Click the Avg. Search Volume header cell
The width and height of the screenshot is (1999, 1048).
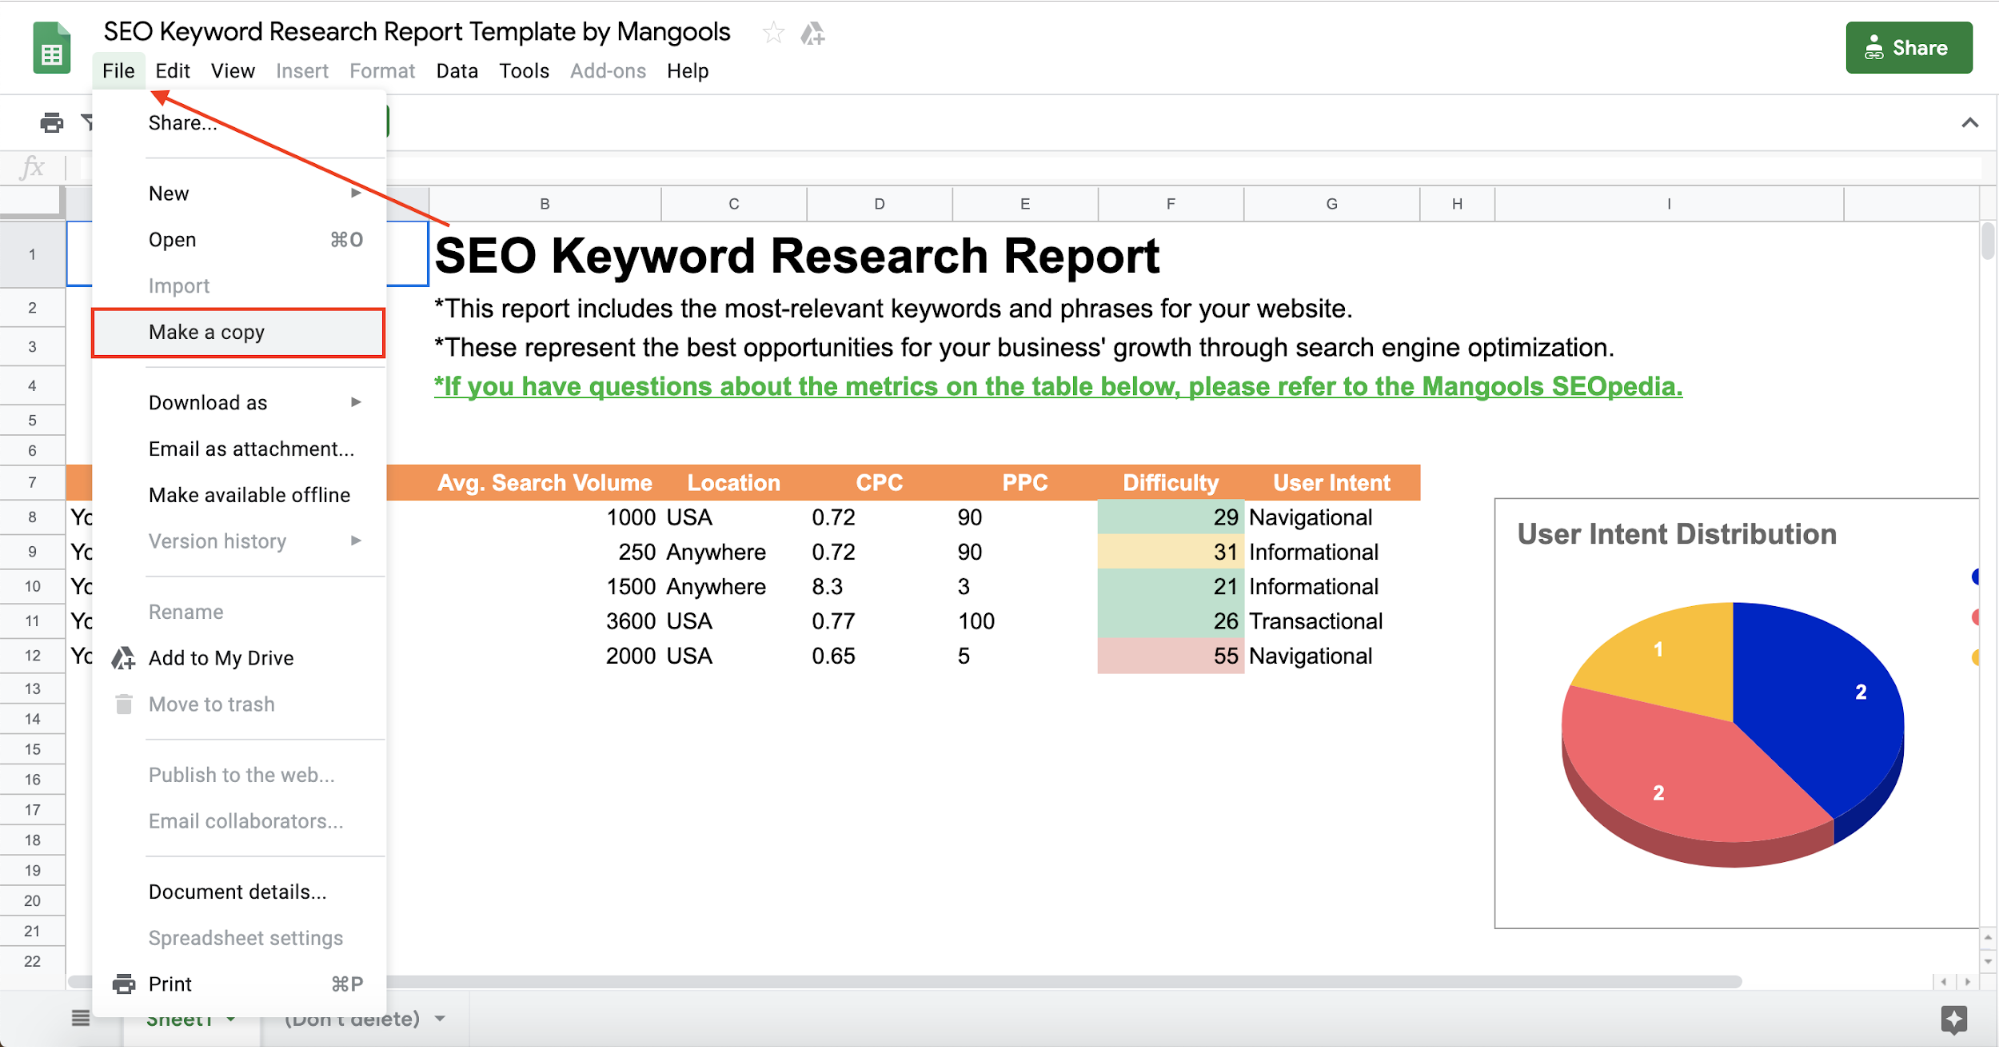545,483
